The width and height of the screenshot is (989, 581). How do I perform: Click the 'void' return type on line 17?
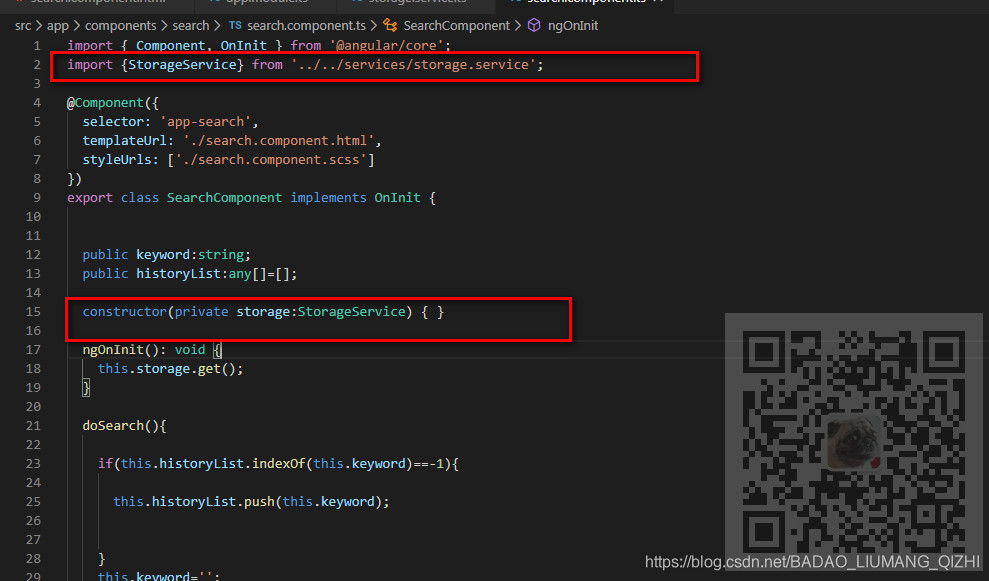(190, 349)
